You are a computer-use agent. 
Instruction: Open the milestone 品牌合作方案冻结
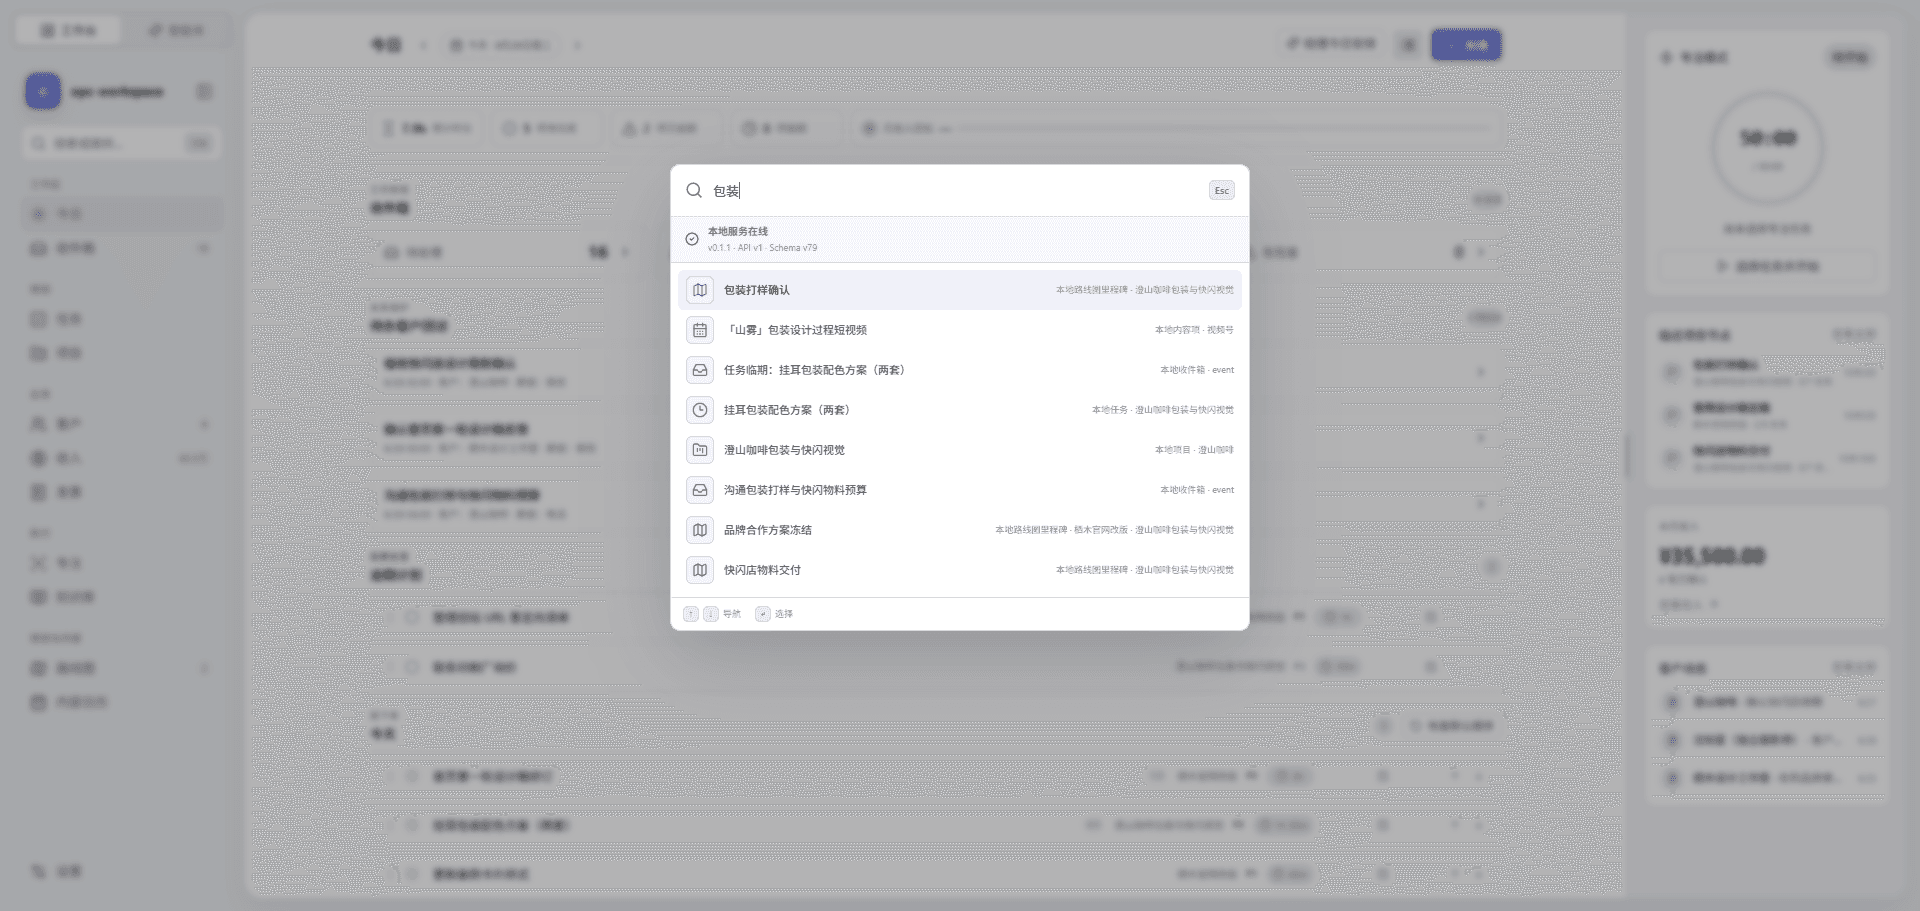[x=960, y=530]
